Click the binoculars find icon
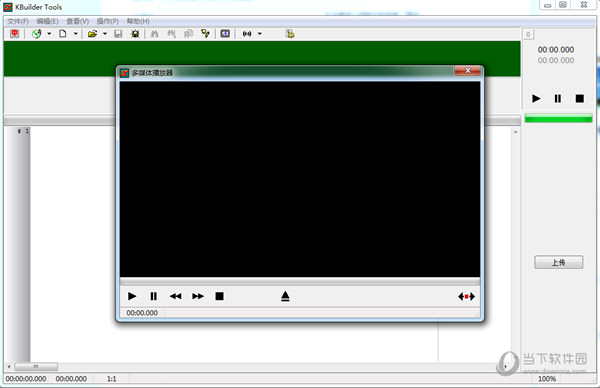600x388 pixels. (155, 34)
